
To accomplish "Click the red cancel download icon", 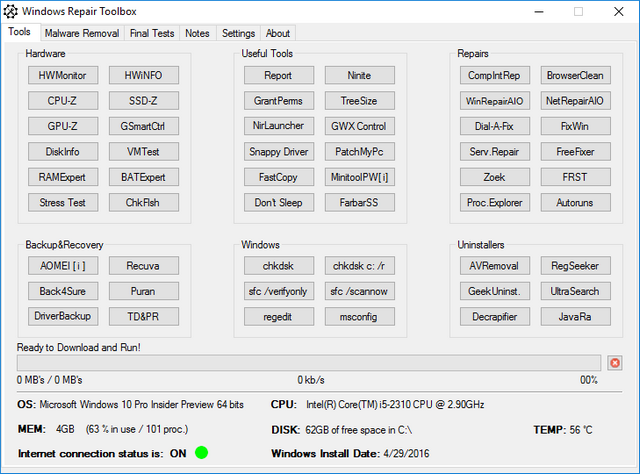I will (615, 363).
